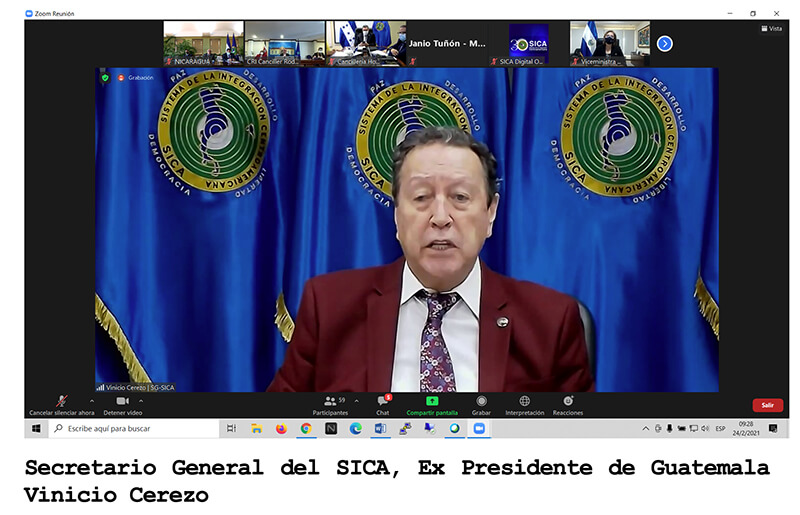800x515 pixels.
Task: Open the audio options arrow beside the microphone
Action: pyautogui.click(x=92, y=401)
